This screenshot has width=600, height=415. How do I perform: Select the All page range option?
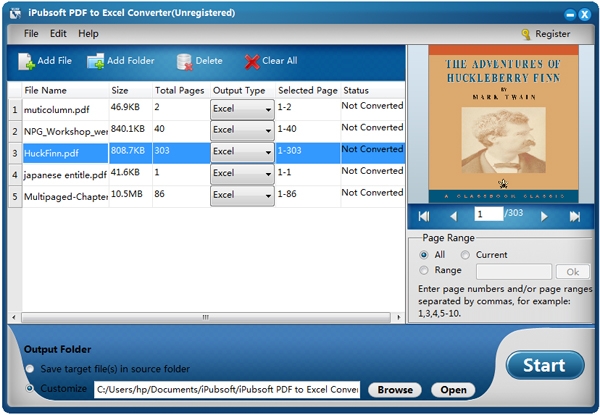424,255
